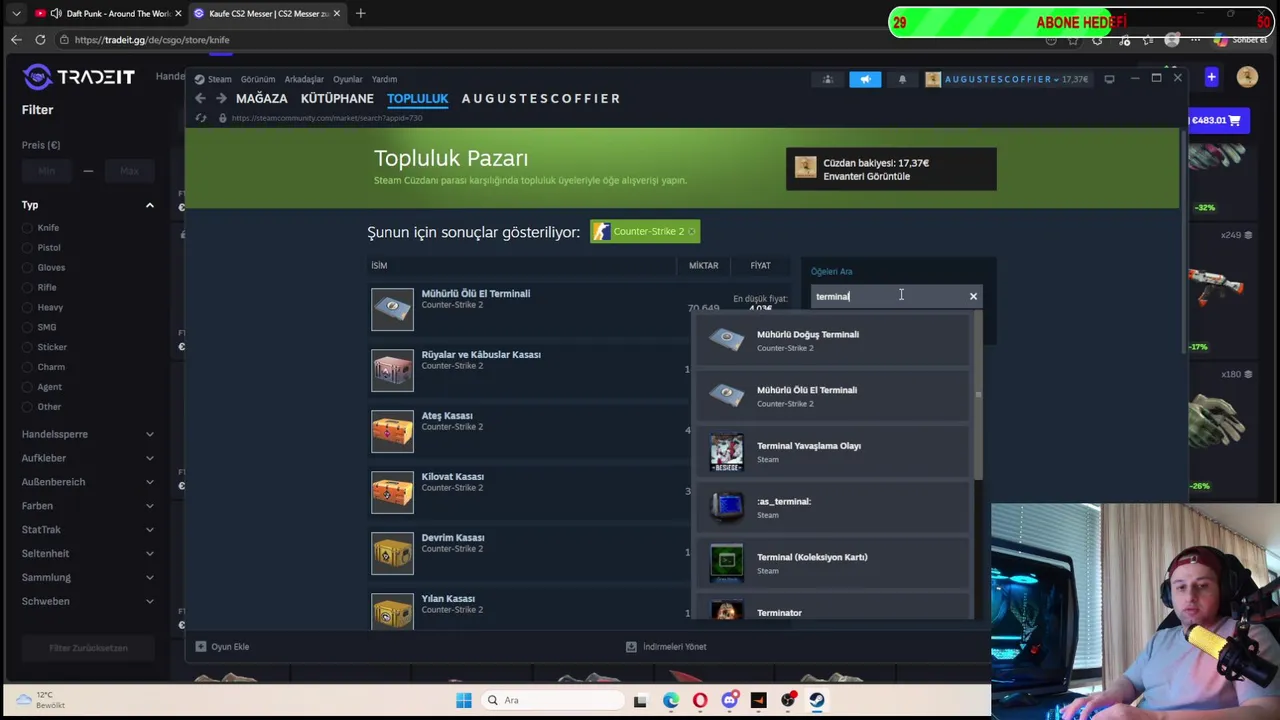Screen dimensions: 1280x720
Task: Click the Windows Start button
Action: point(464,700)
